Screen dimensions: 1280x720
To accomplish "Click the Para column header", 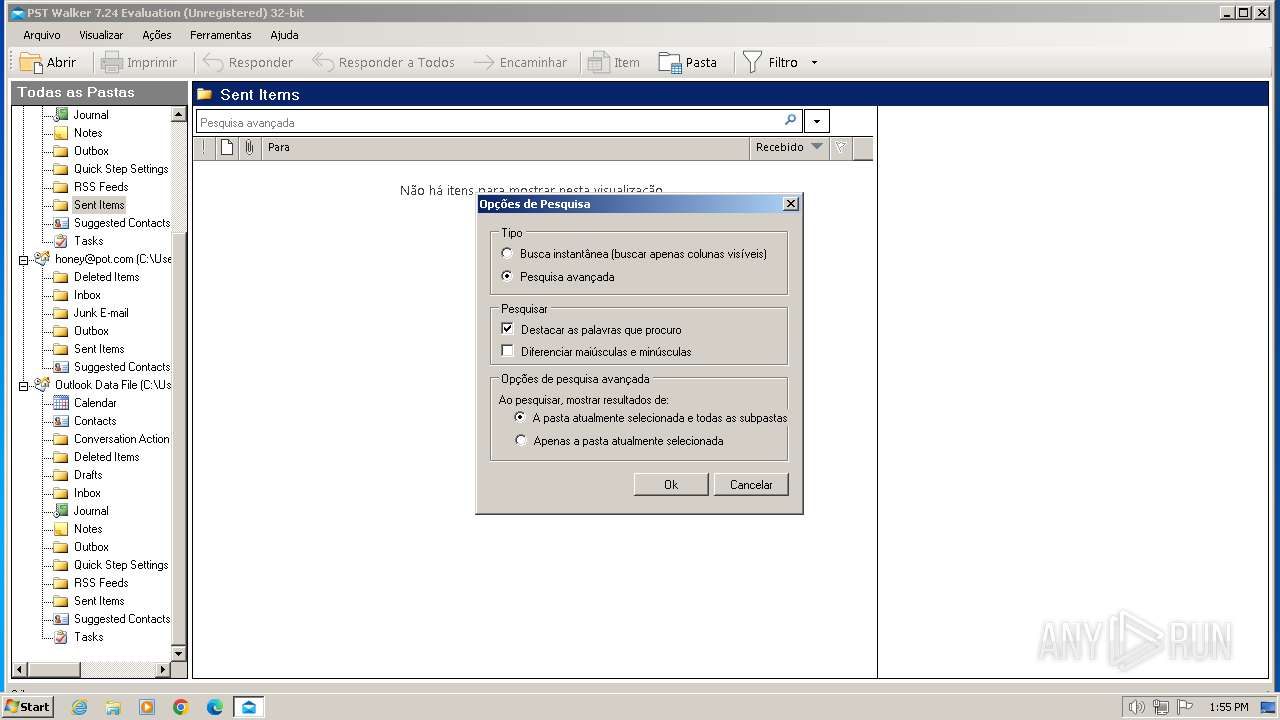I will click(505, 147).
